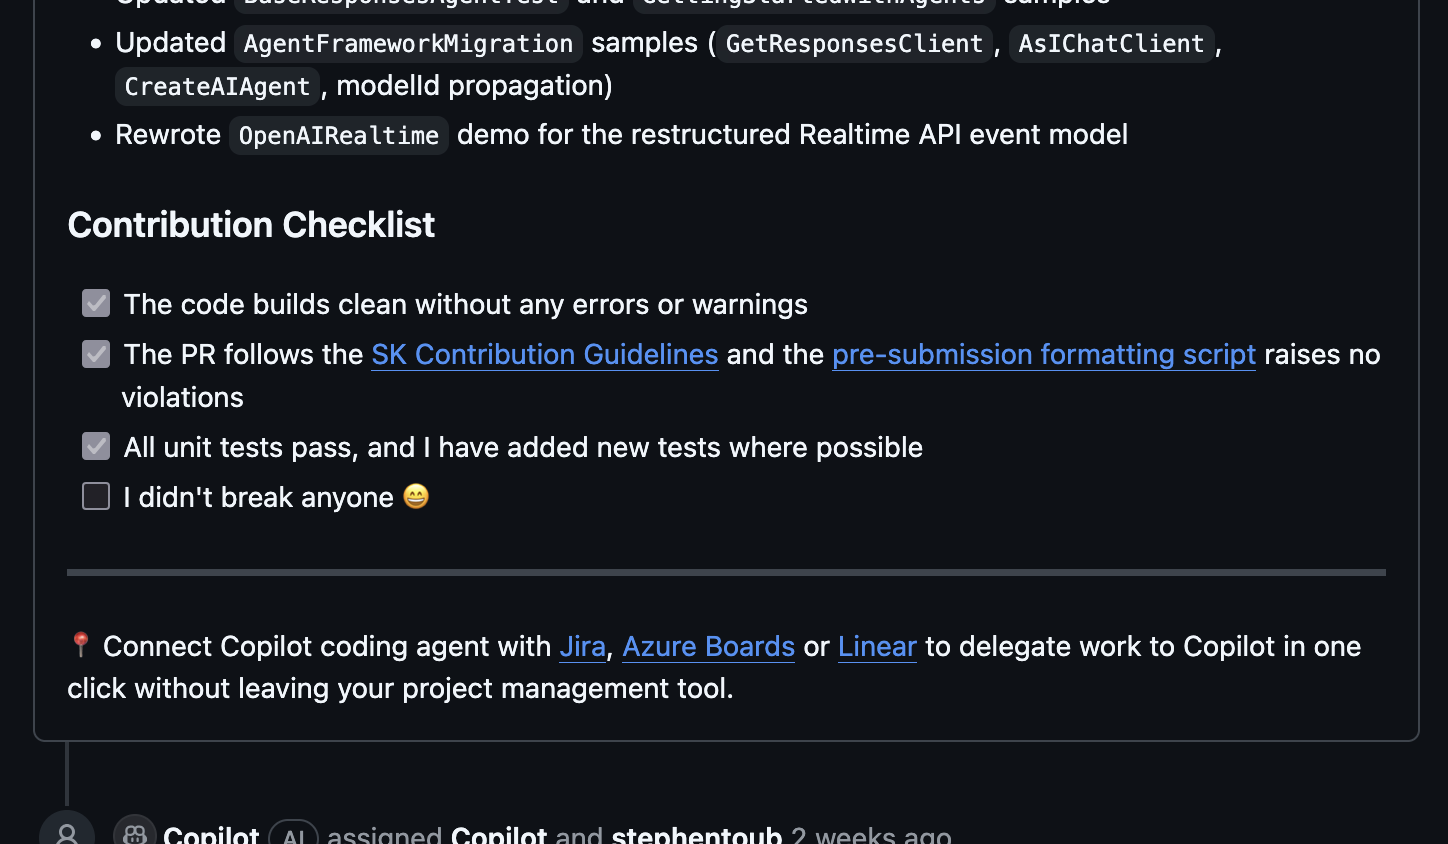Viewport: 1448px width, 844px height.
Task: Click the AgentFrameworkMigration code label
Action: point(408,44)
